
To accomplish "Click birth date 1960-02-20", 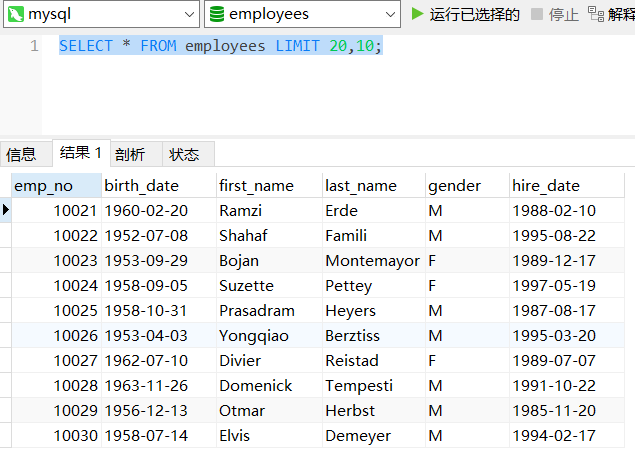I will pyautogui.click(x=146, y=211).
